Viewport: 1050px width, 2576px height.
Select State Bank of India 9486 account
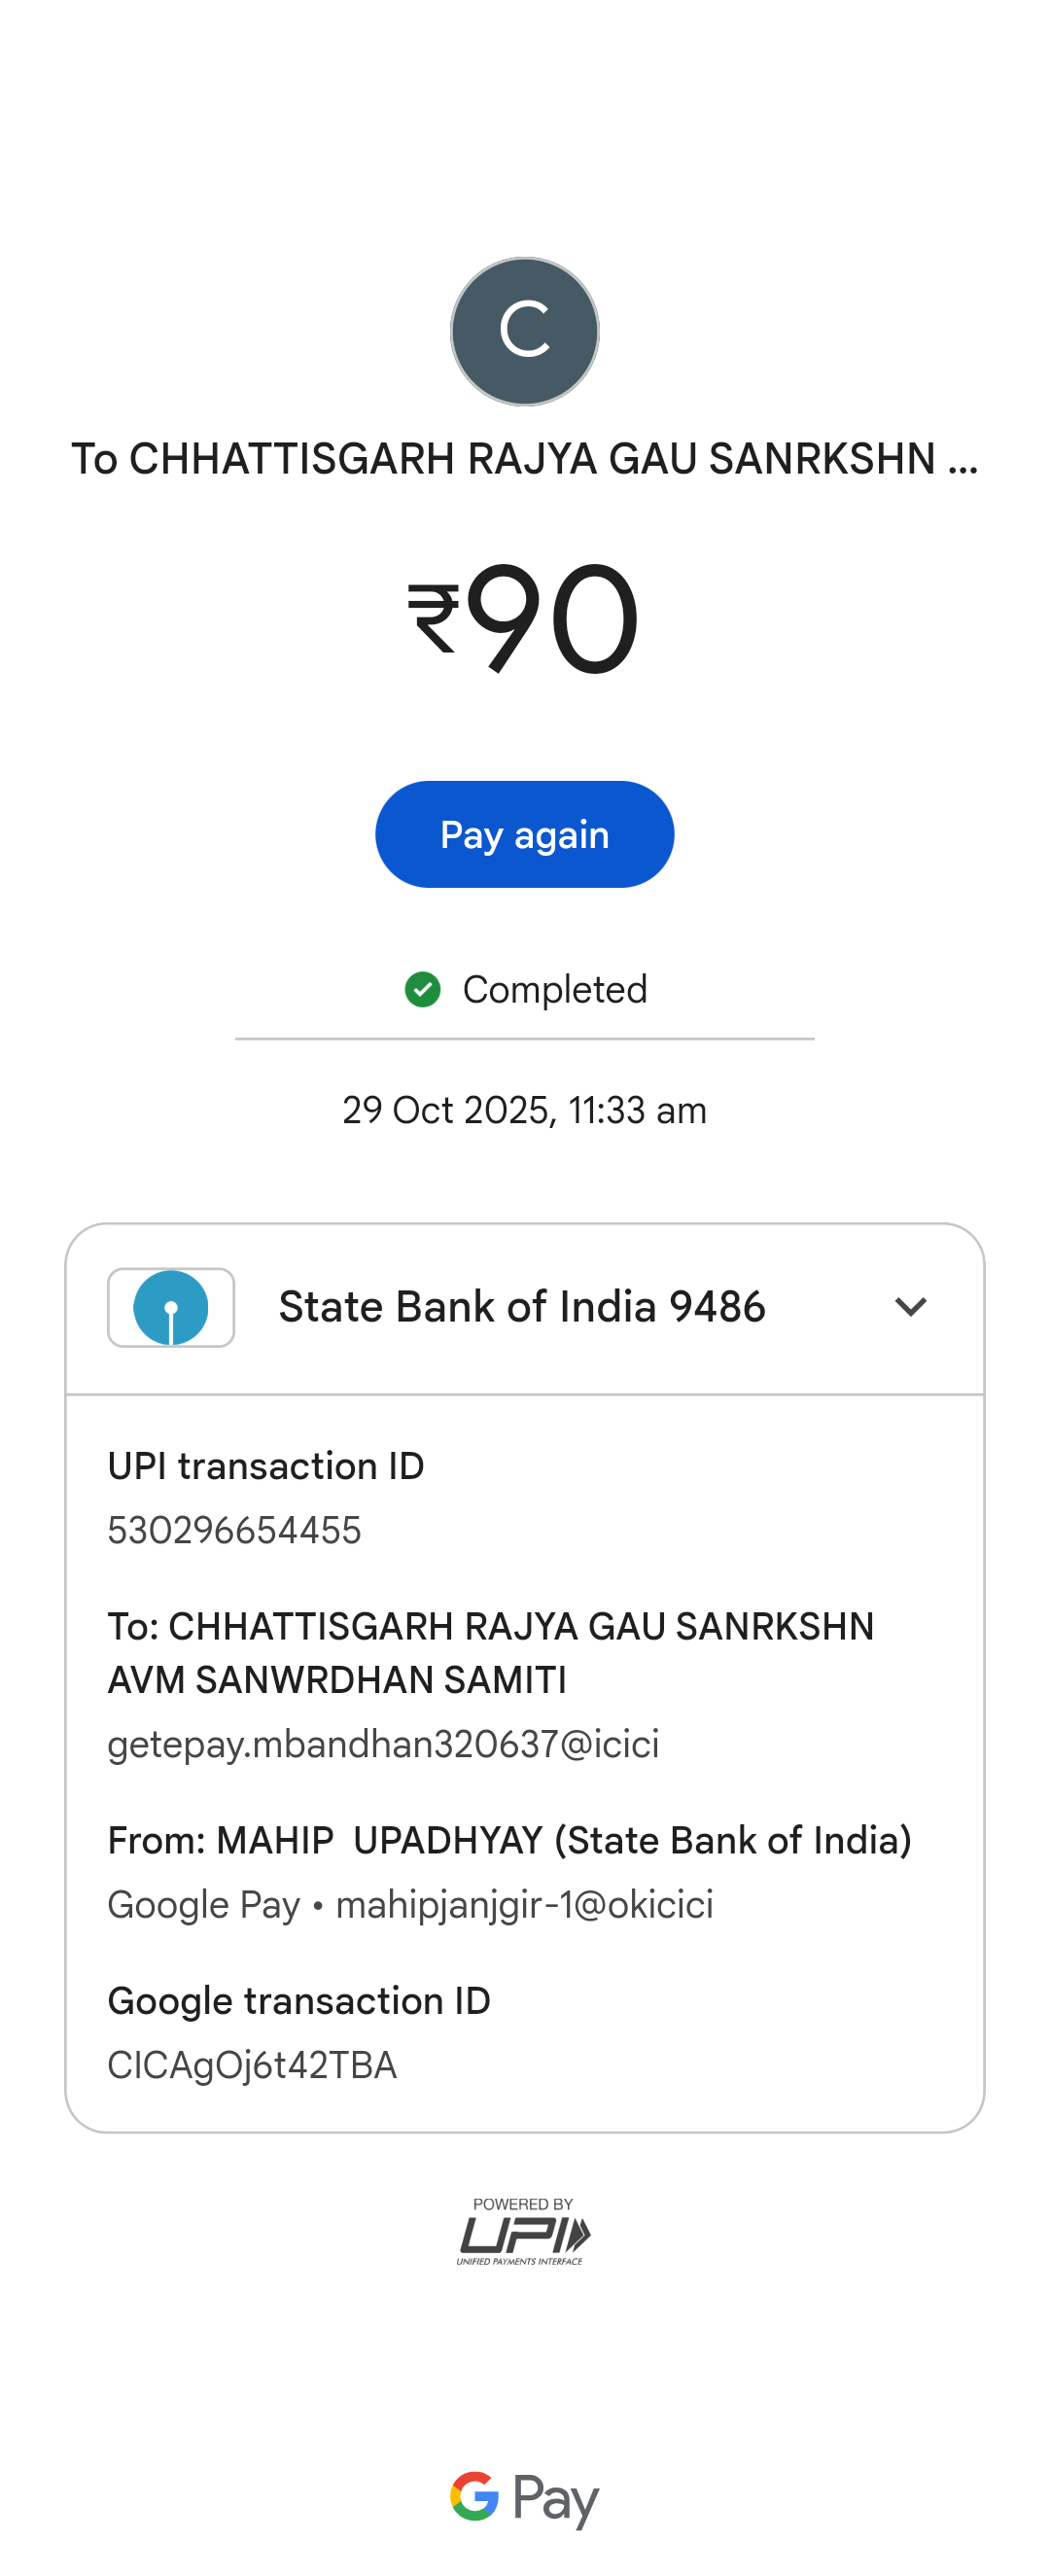pos(522,1307)
